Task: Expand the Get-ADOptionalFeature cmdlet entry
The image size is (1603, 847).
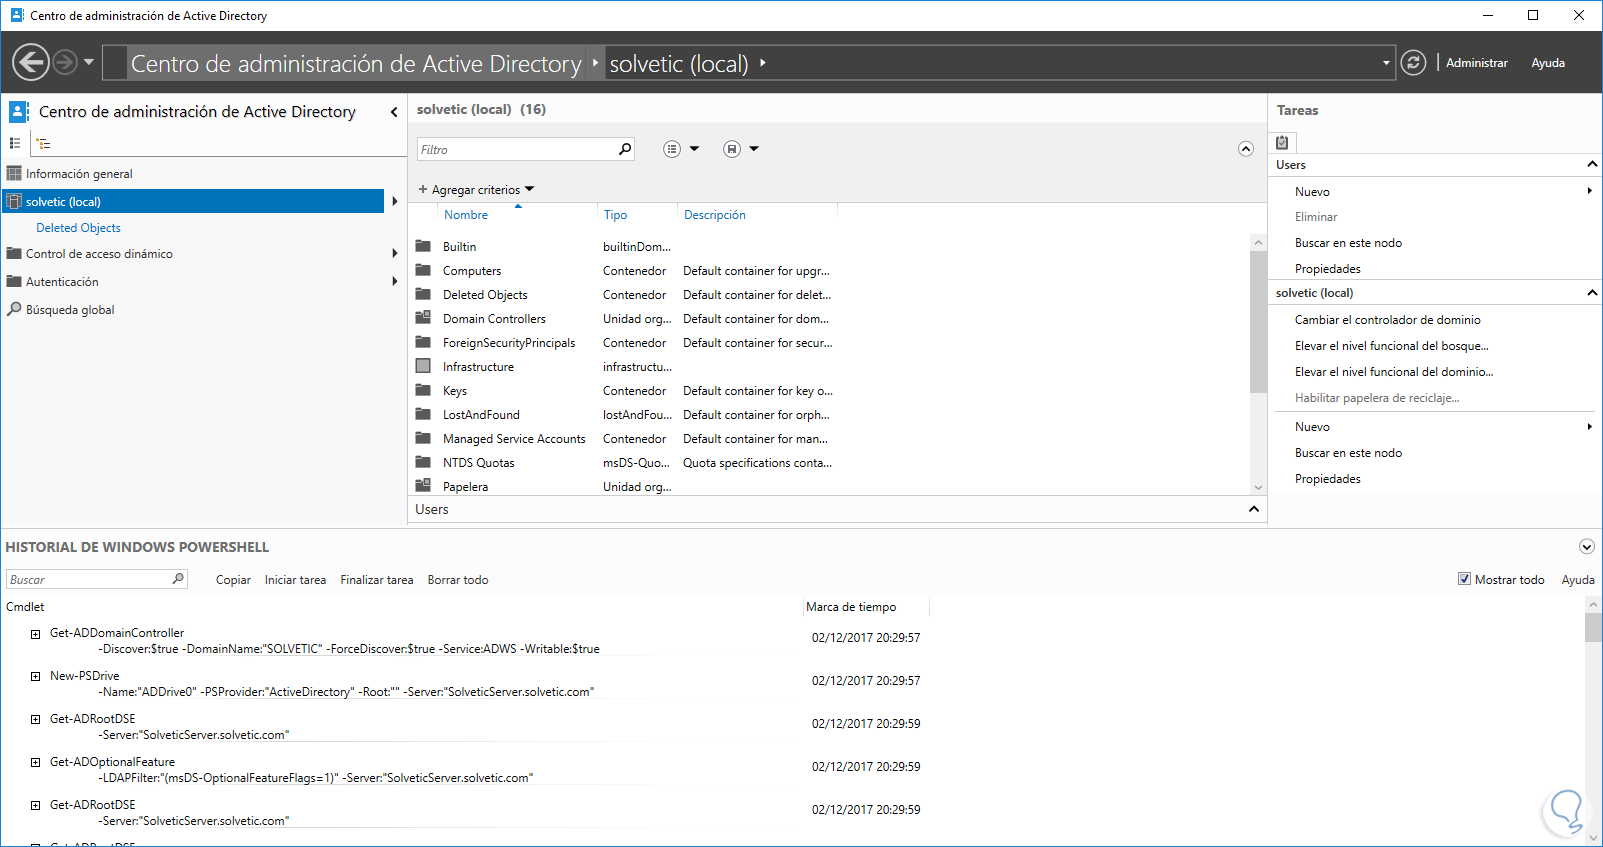Action: pos(35,763)
